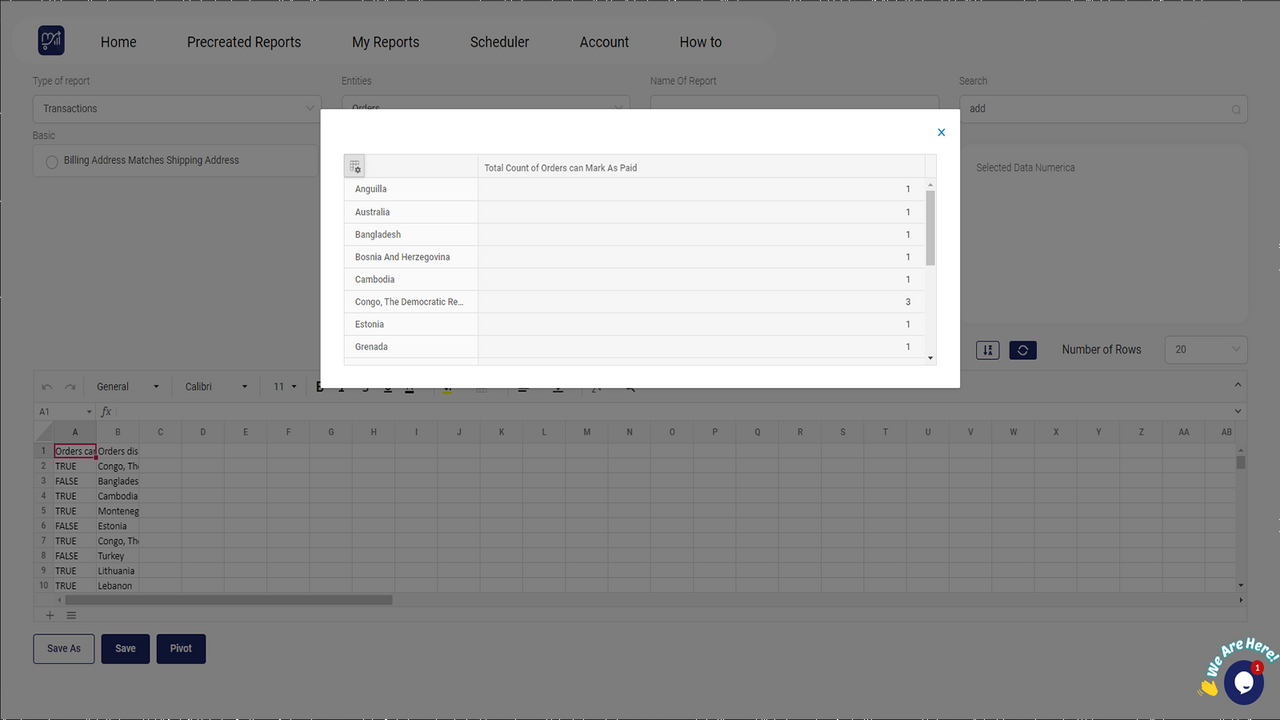Select Grenada row in pivot popup
The image size is (1280, 720).
pos(411,347)
